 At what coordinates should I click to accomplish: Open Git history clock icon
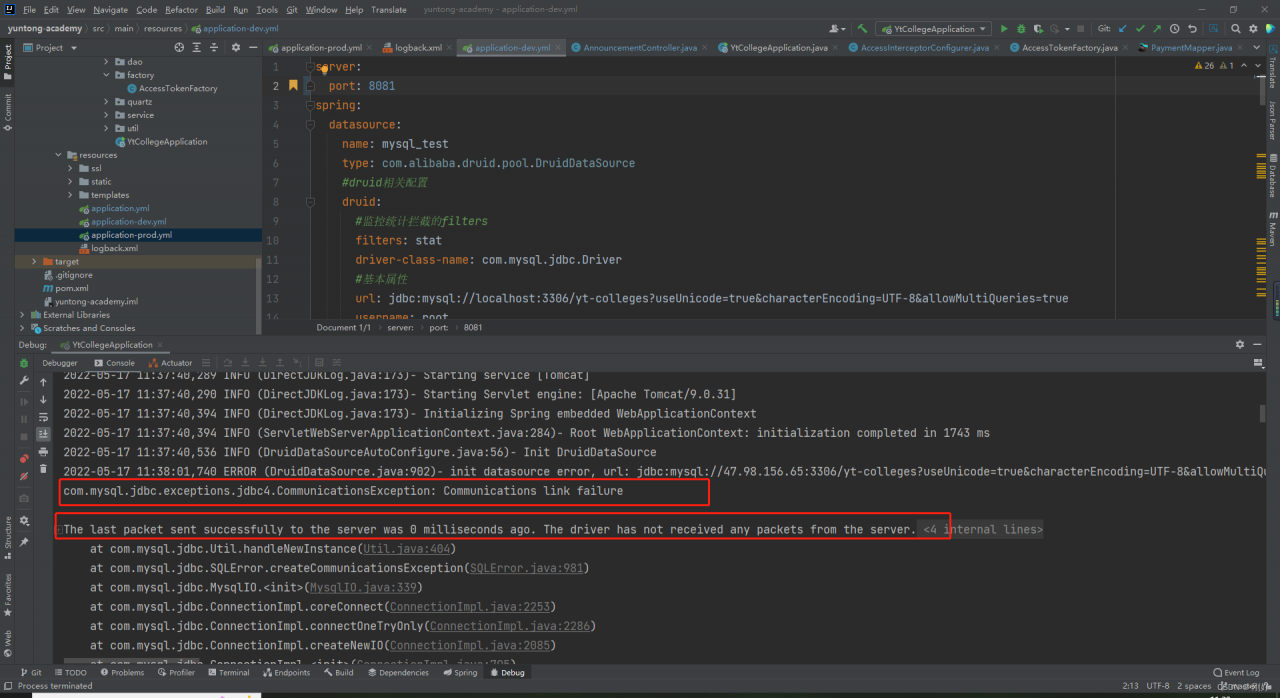(x=1174, y=29)
